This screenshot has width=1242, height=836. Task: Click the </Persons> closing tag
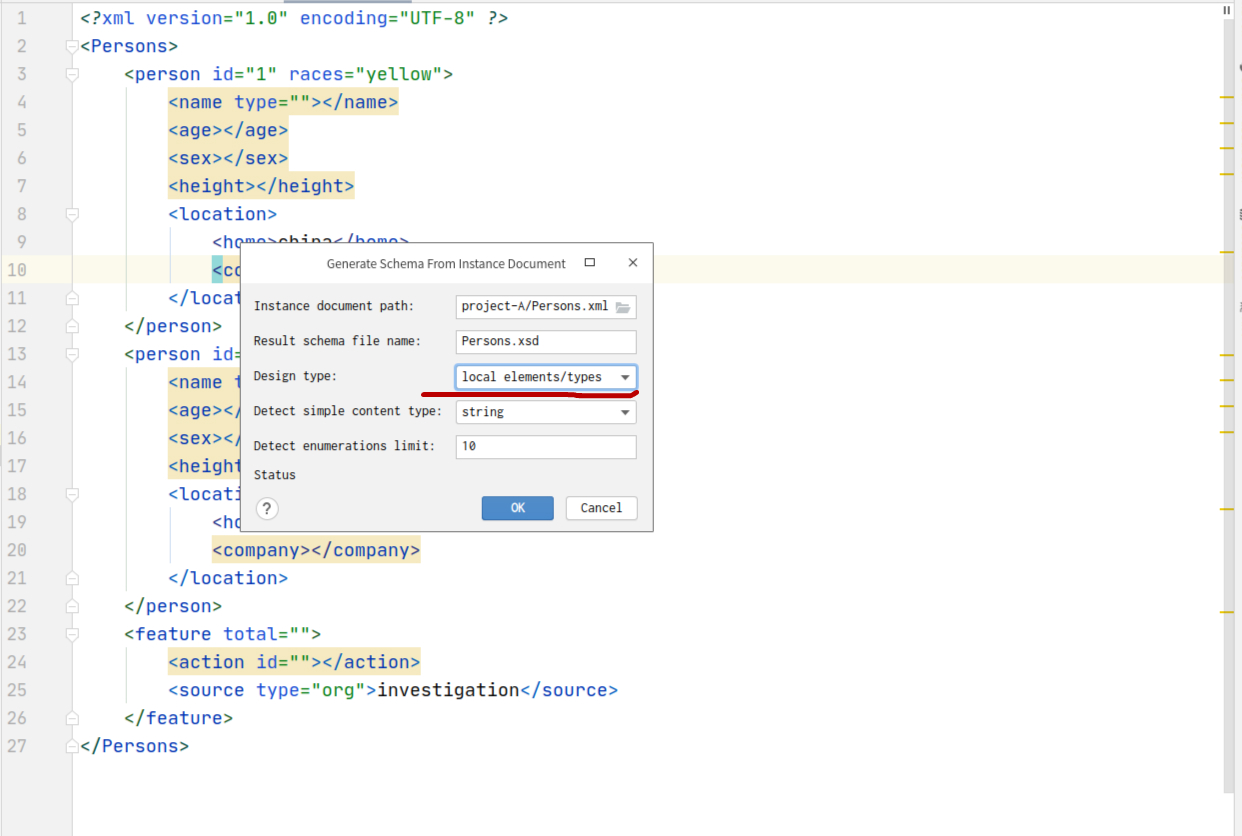134,746
